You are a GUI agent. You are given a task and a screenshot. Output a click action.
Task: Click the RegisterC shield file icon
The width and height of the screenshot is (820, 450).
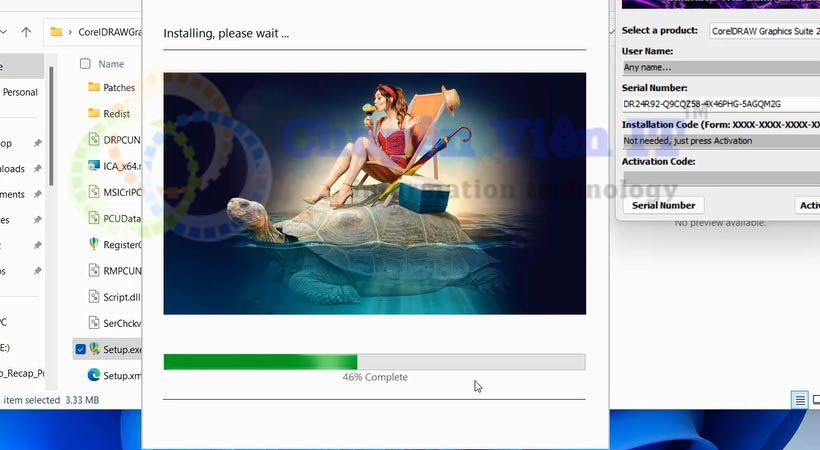94,244
